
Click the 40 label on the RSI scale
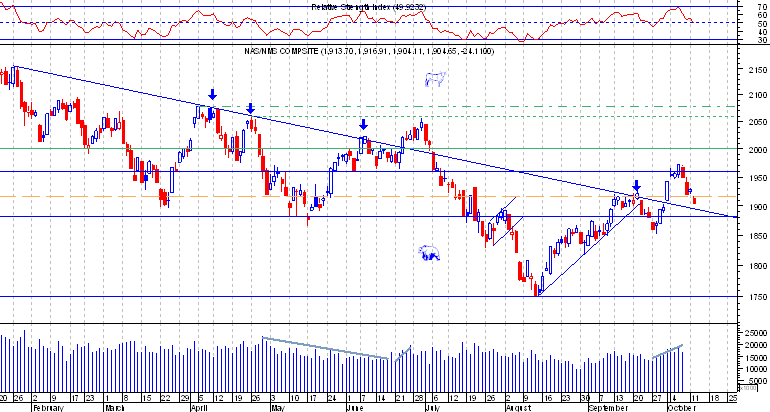pyautogui.click(x=762, y=31)
